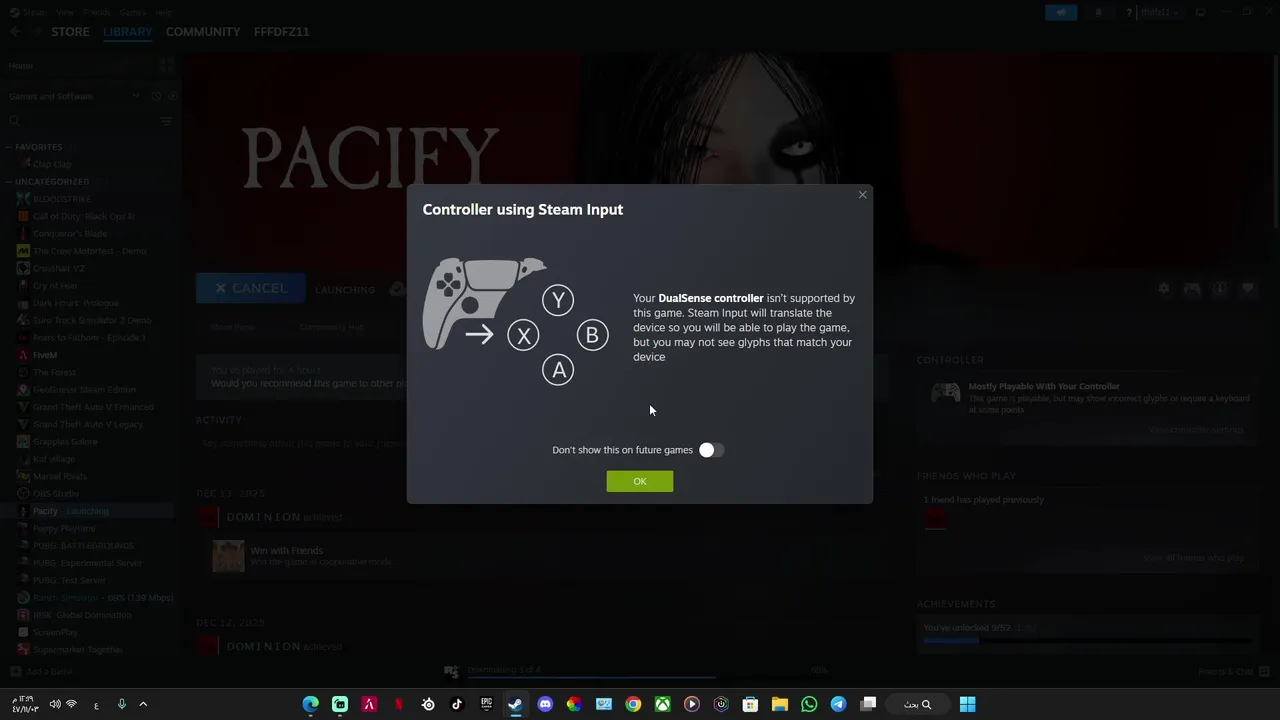Open Microsoft Edge from the taskbar
Image resolution: width=1280 pixels, height=720 pixels.
tap(311, 704)
